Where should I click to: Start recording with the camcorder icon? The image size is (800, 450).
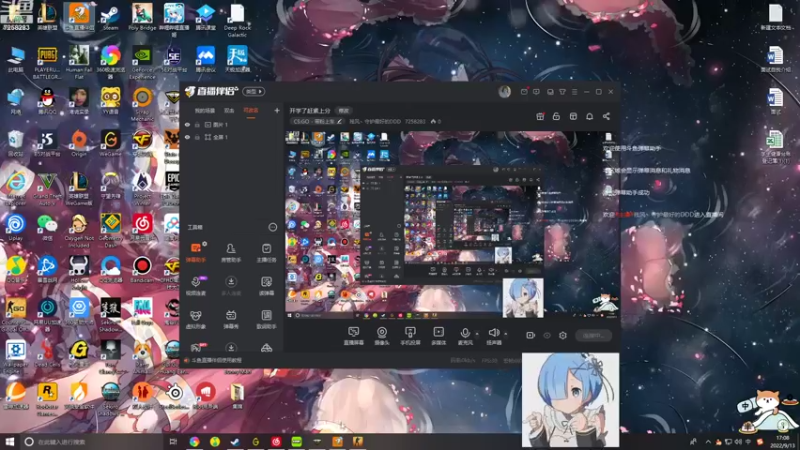pyautogui.click(x=531, y=335)
